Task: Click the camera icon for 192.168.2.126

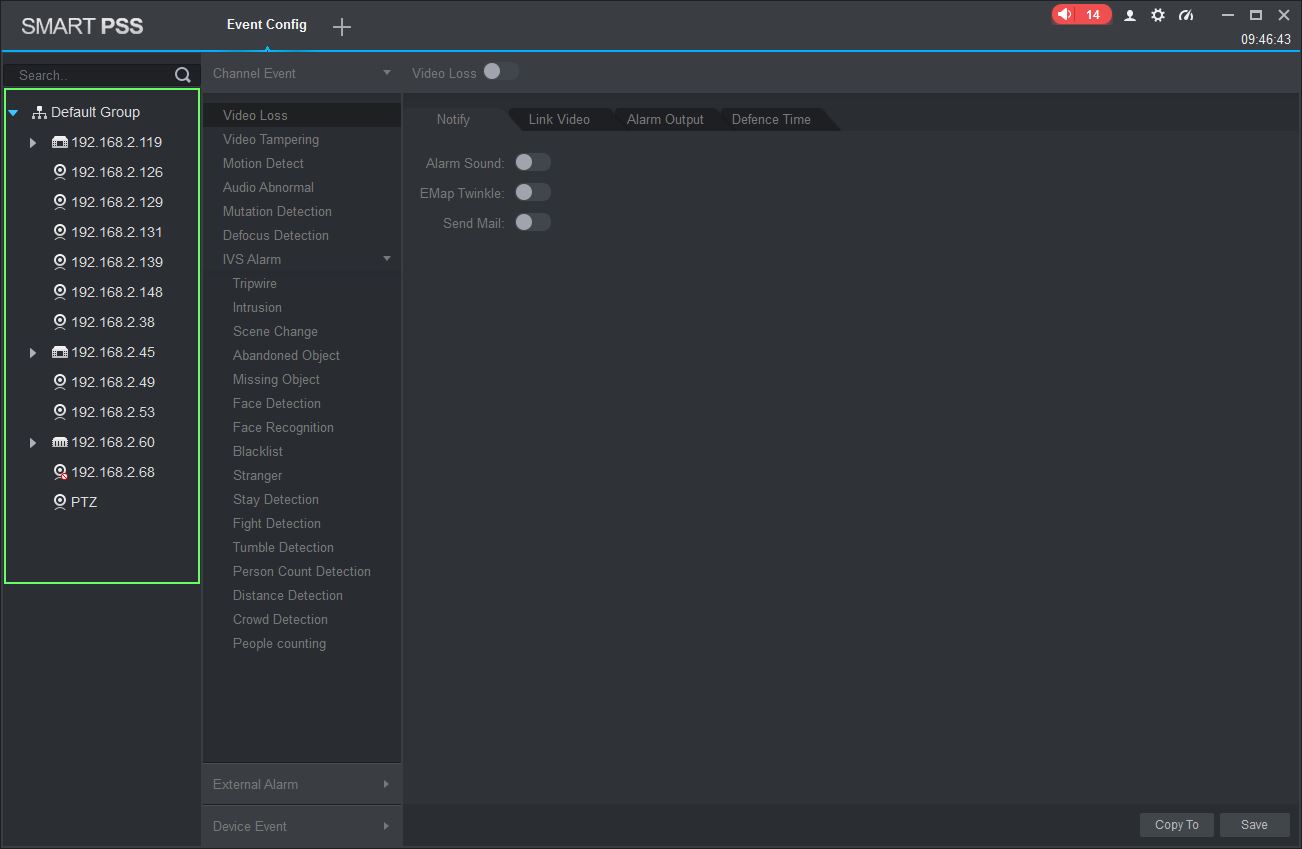Action: click(60, 172)
